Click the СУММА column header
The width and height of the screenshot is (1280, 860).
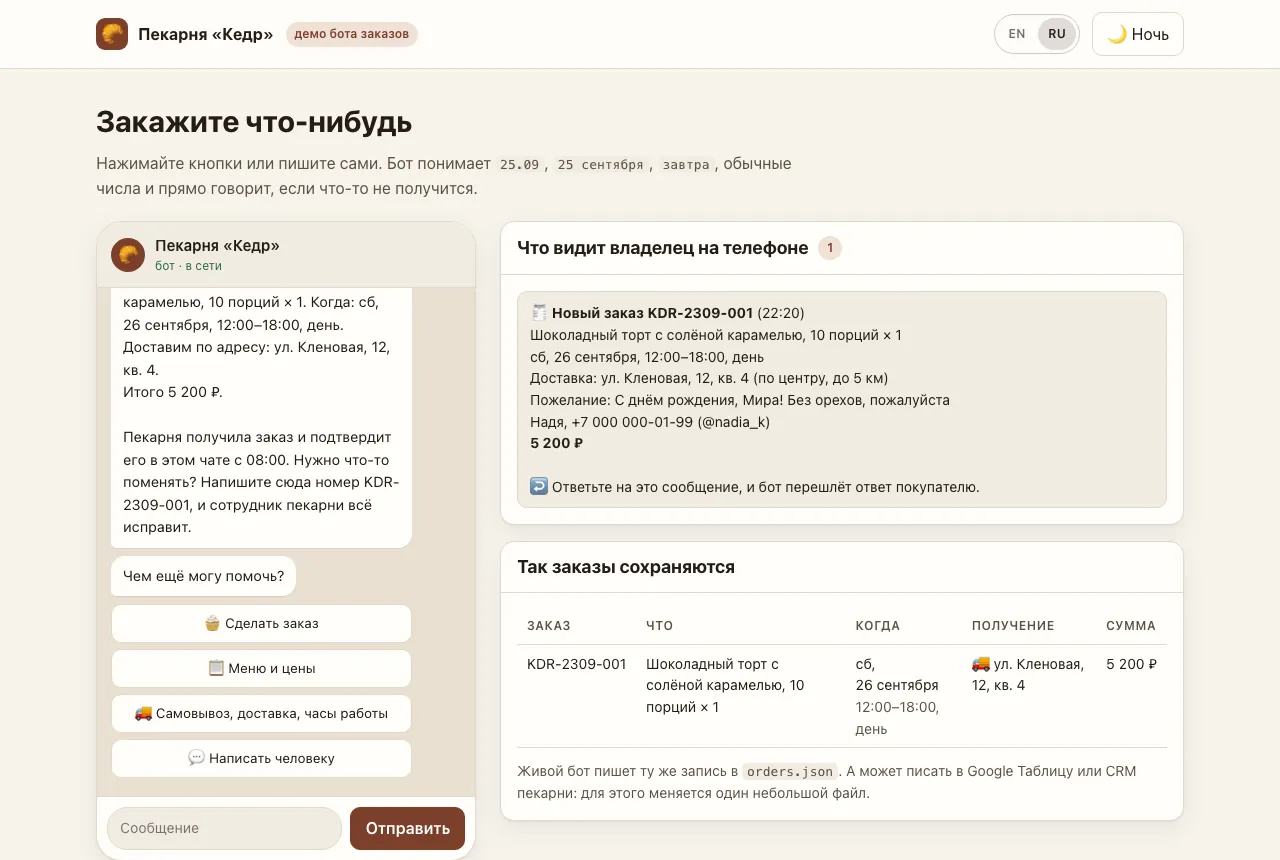point(1131,625)
